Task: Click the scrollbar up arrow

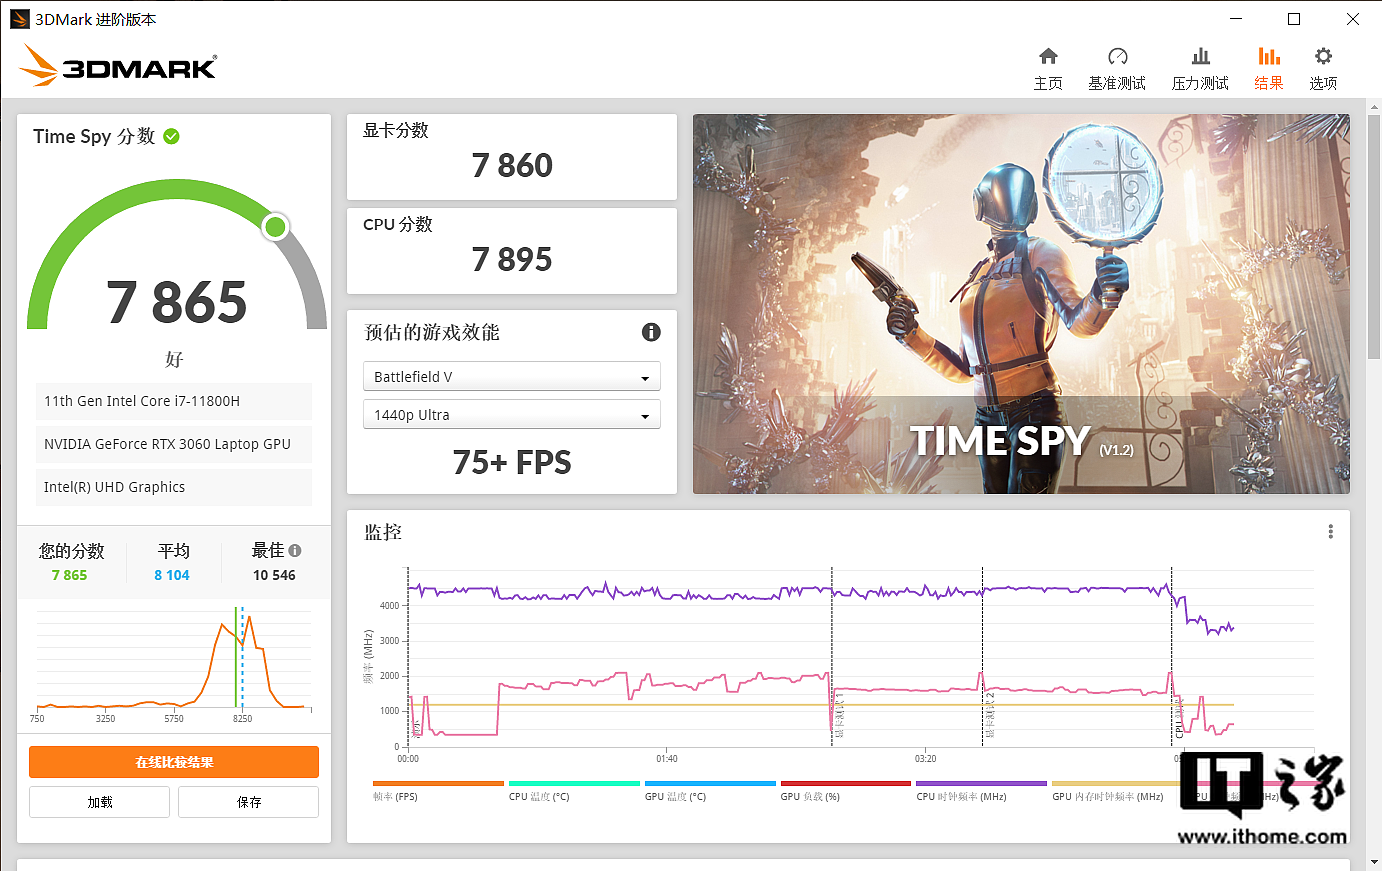Action: [x=1374, y=105]
